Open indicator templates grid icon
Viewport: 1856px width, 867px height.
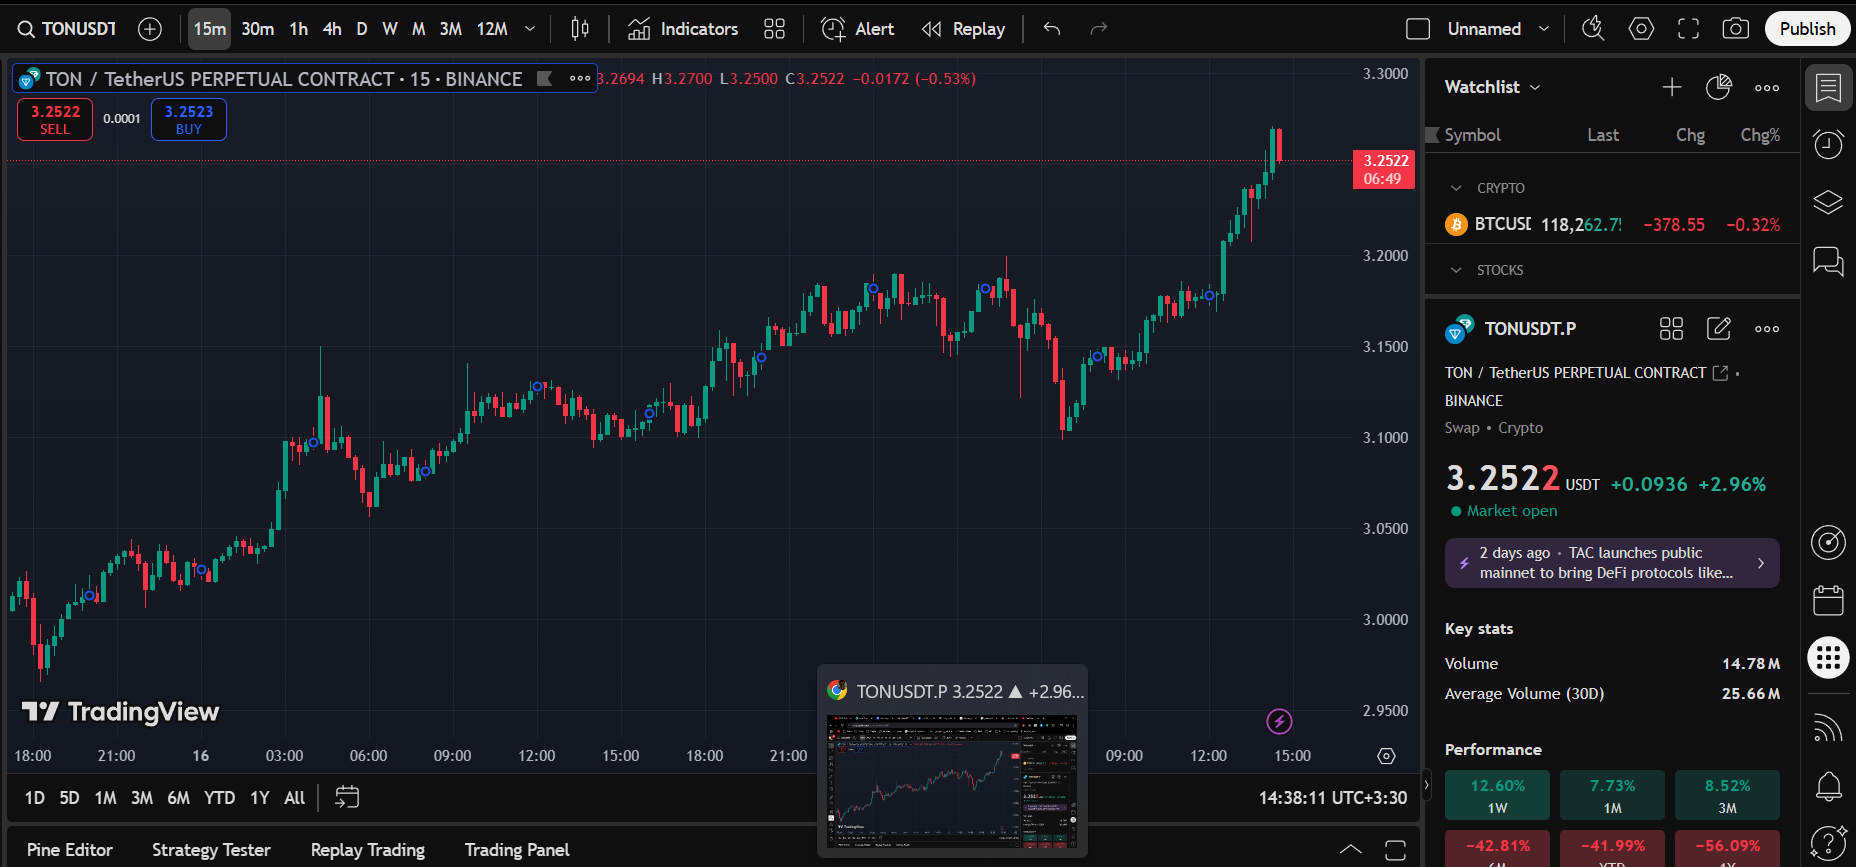coord(774,29)
